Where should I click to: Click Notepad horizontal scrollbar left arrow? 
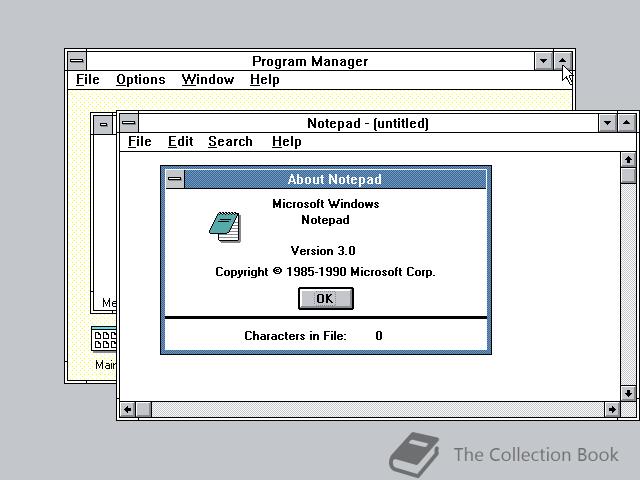click(x=128, y=409)
